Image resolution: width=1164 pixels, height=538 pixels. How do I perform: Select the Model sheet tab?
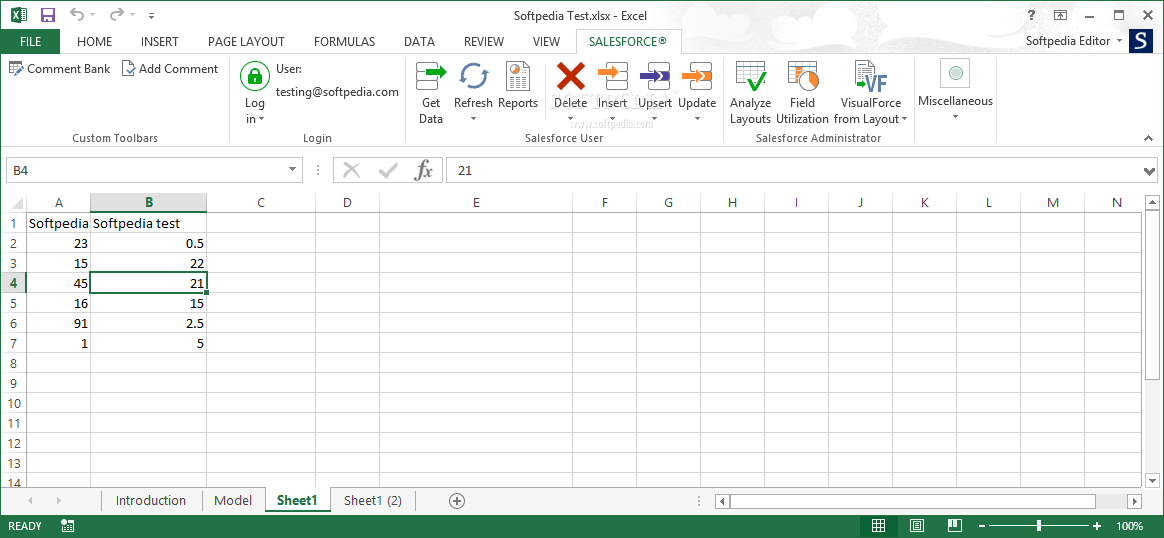click(x=233, y=501)
